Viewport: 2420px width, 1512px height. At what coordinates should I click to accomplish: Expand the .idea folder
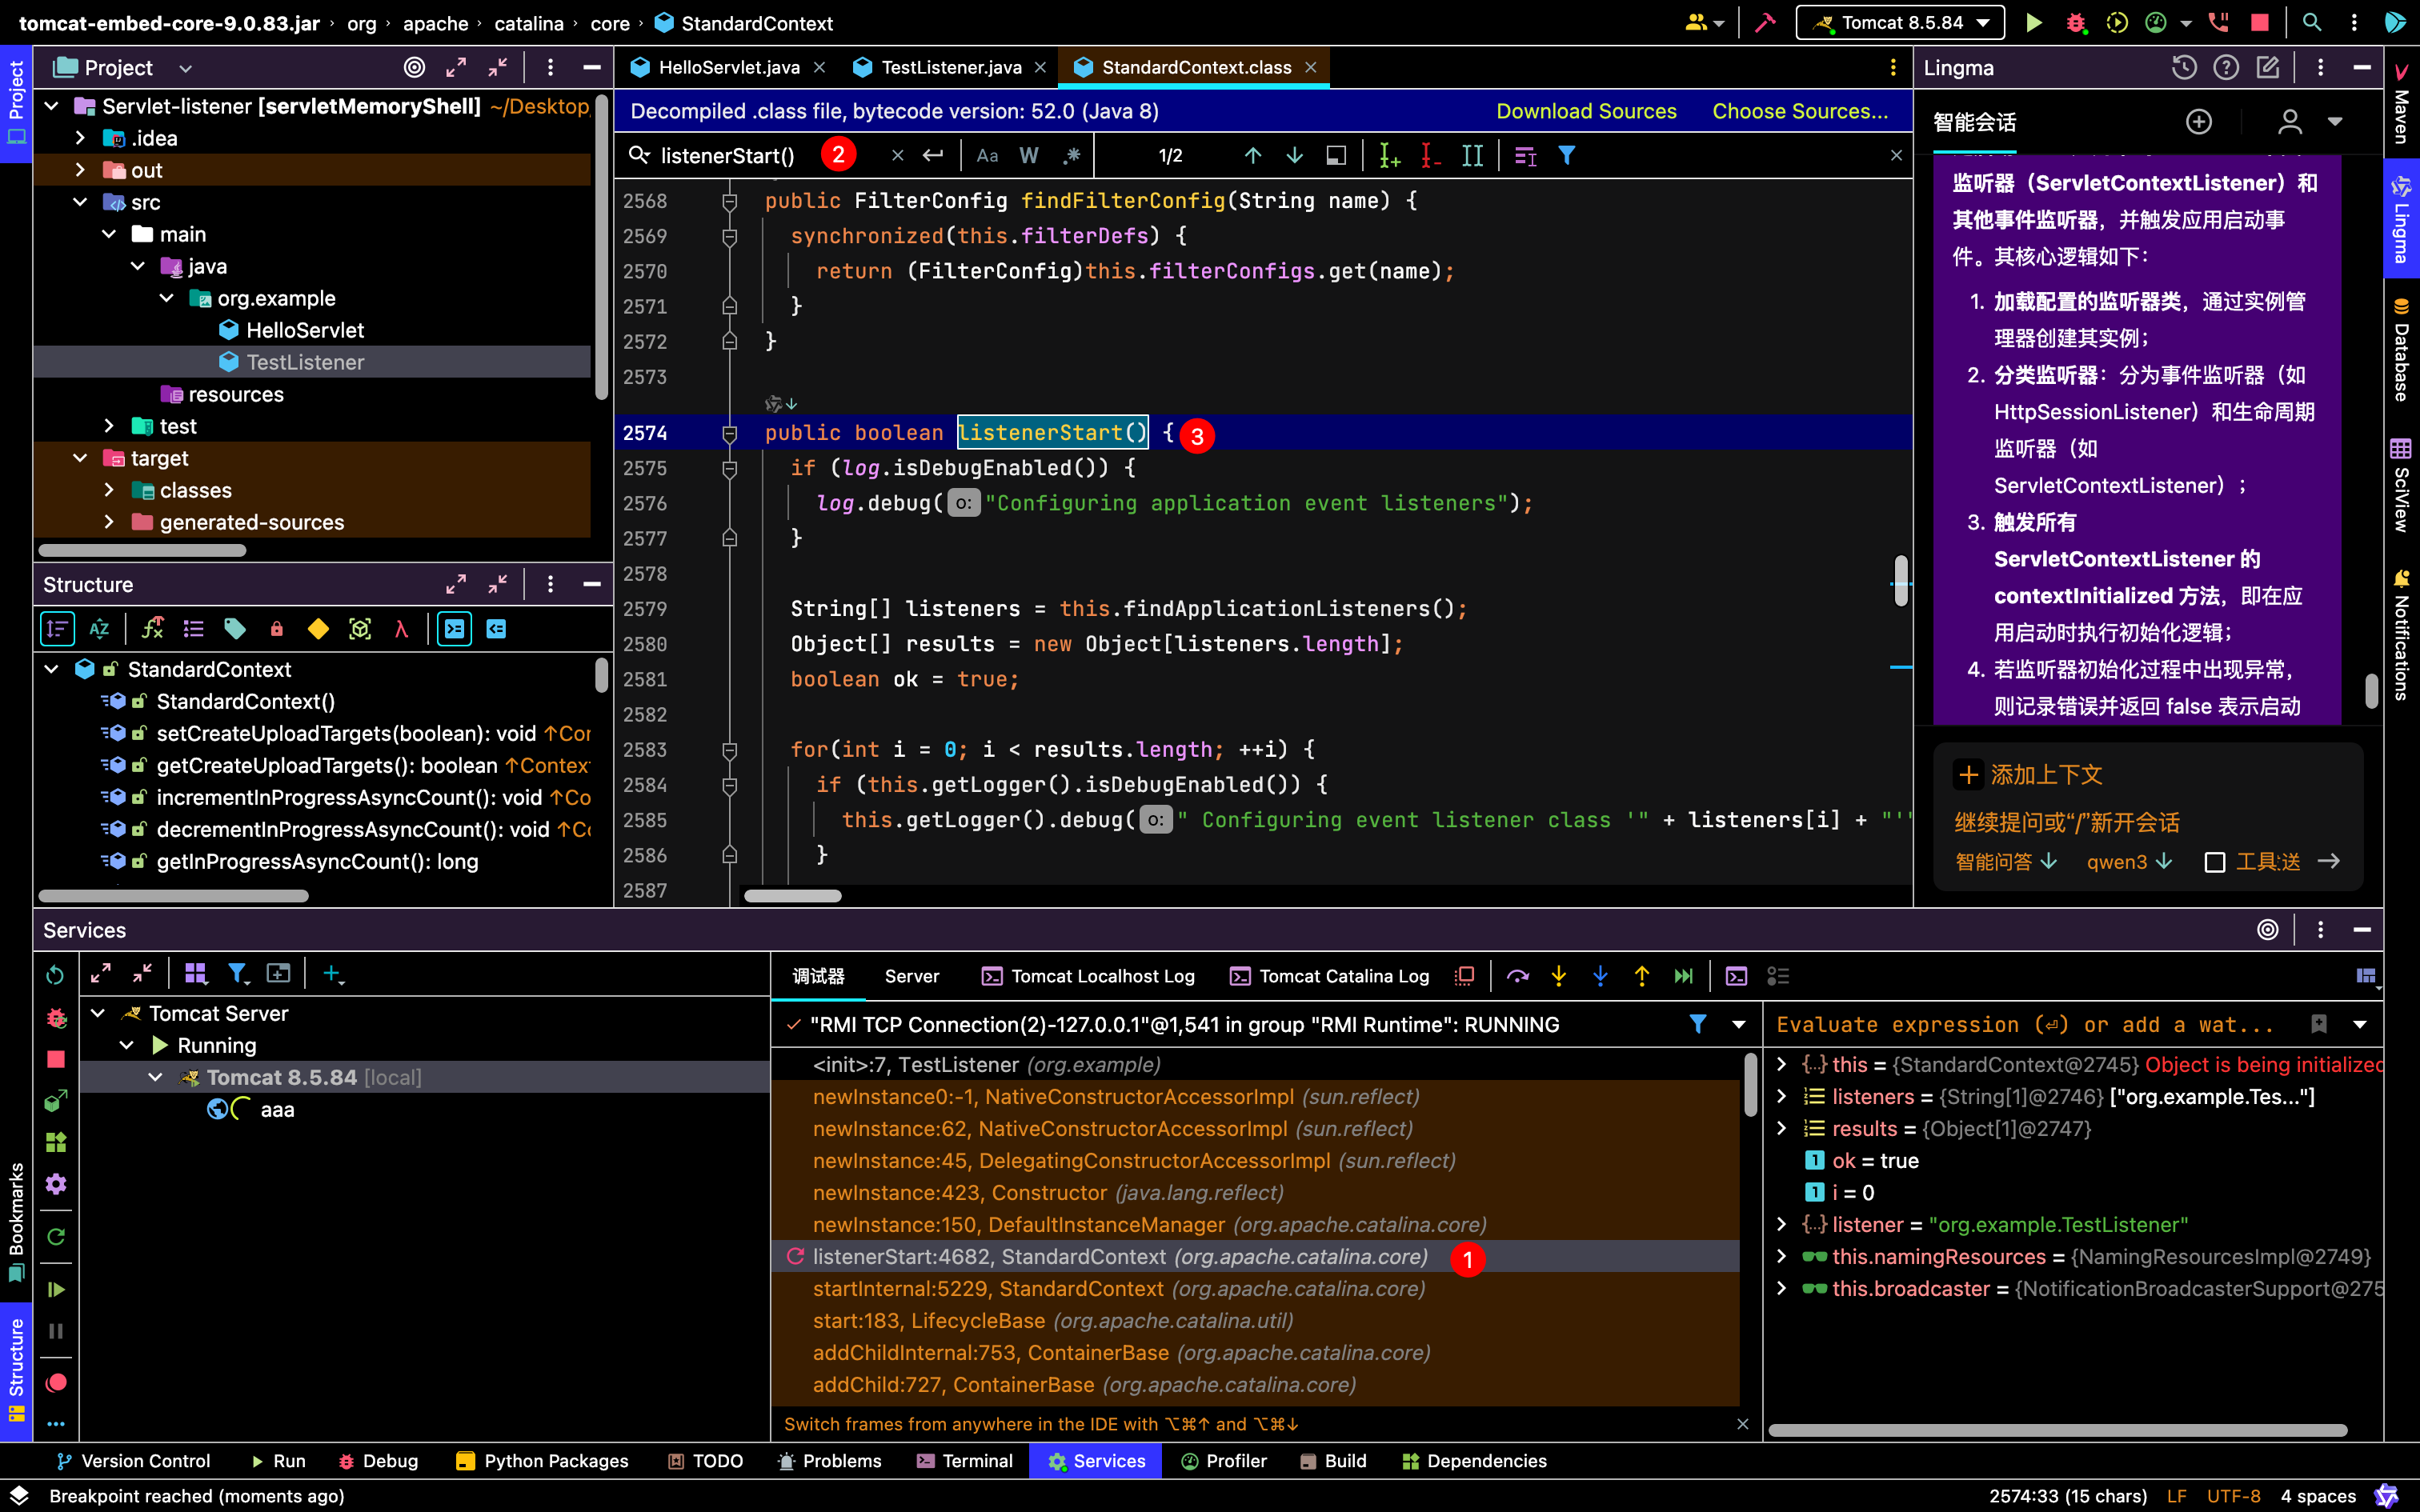pyautogui.click(x=80, y=138)
